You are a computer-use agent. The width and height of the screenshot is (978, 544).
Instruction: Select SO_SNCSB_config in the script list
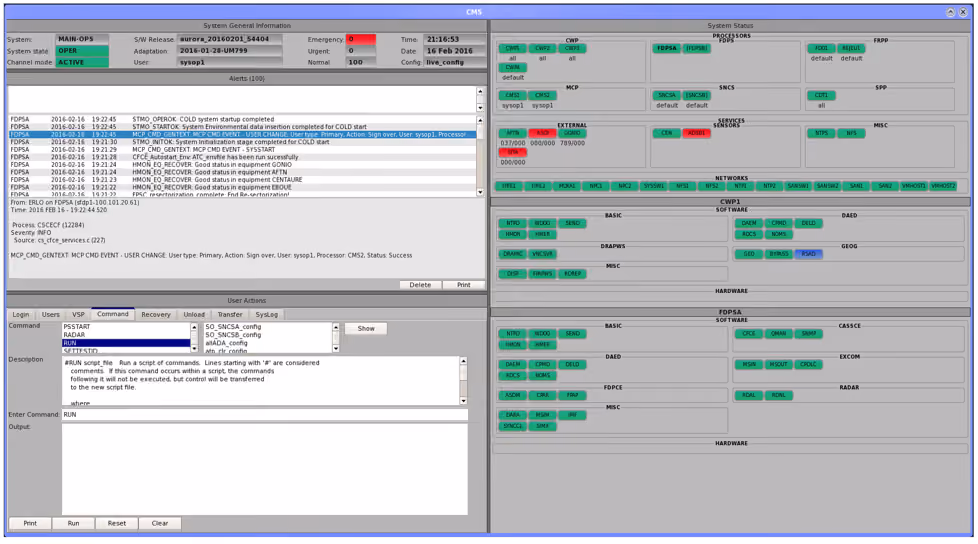point(268,334)
